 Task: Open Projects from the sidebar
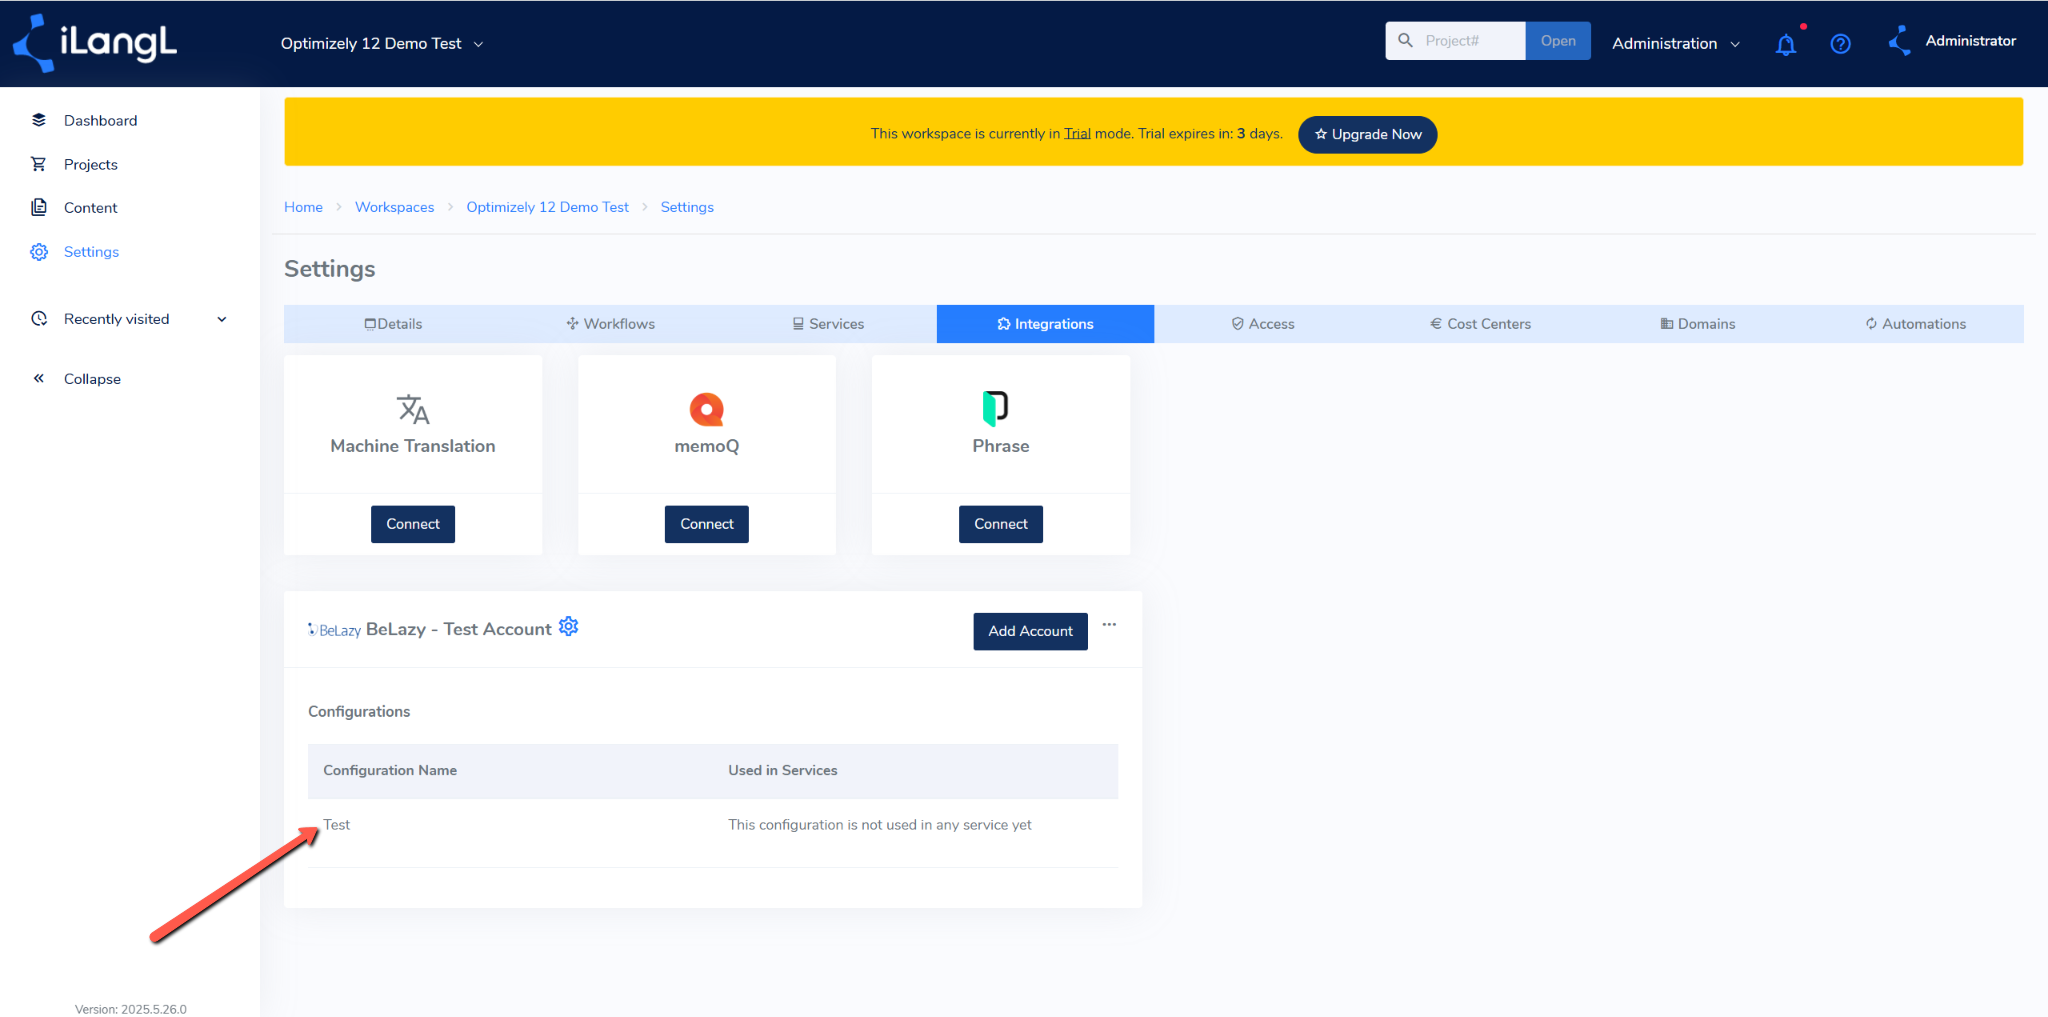[90, 164]
